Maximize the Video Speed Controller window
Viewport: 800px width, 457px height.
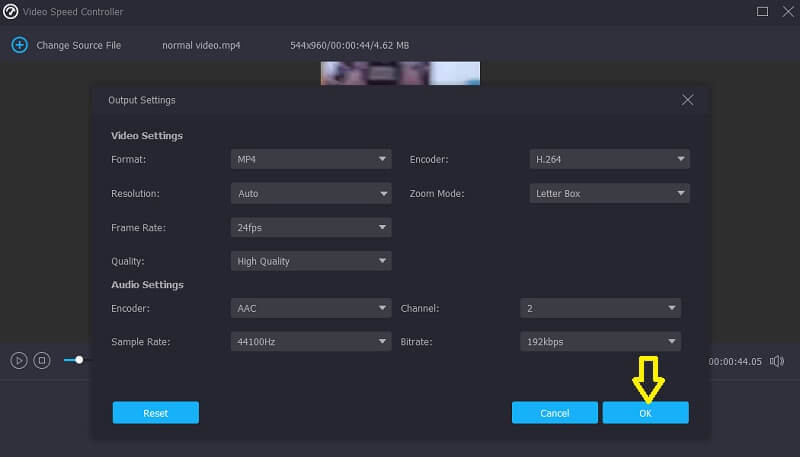pos(763,11)
